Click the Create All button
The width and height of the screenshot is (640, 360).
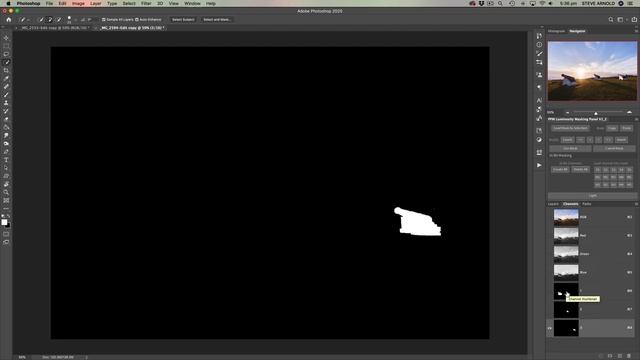[560, 169]
